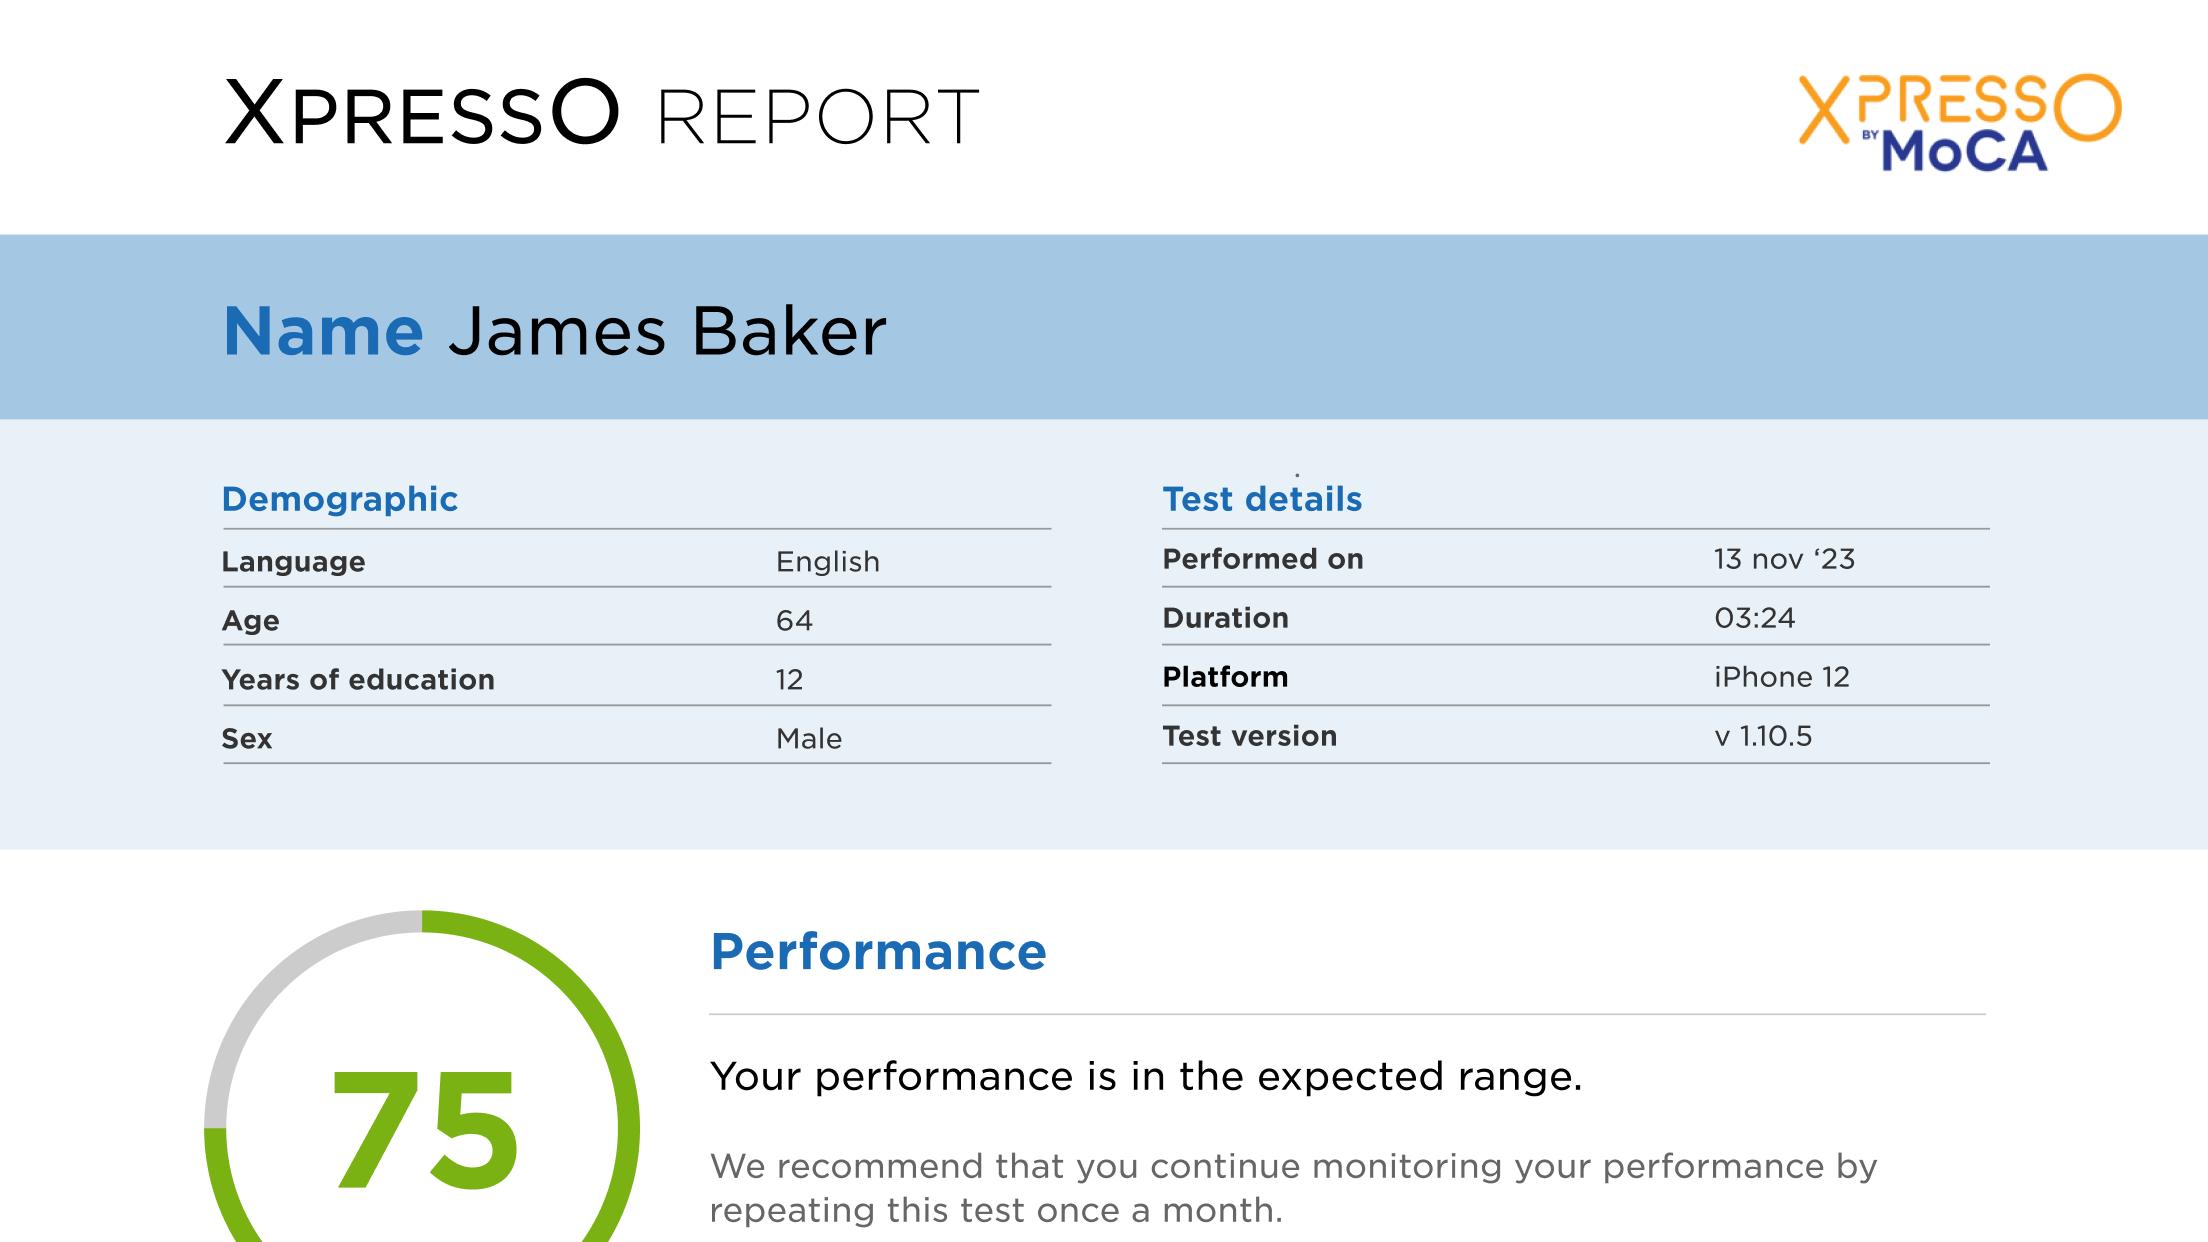Screen dimensions: 2208x1242
Task: Click the Performed on date 13 nov '23
Action: click(x=1784, y=558)
